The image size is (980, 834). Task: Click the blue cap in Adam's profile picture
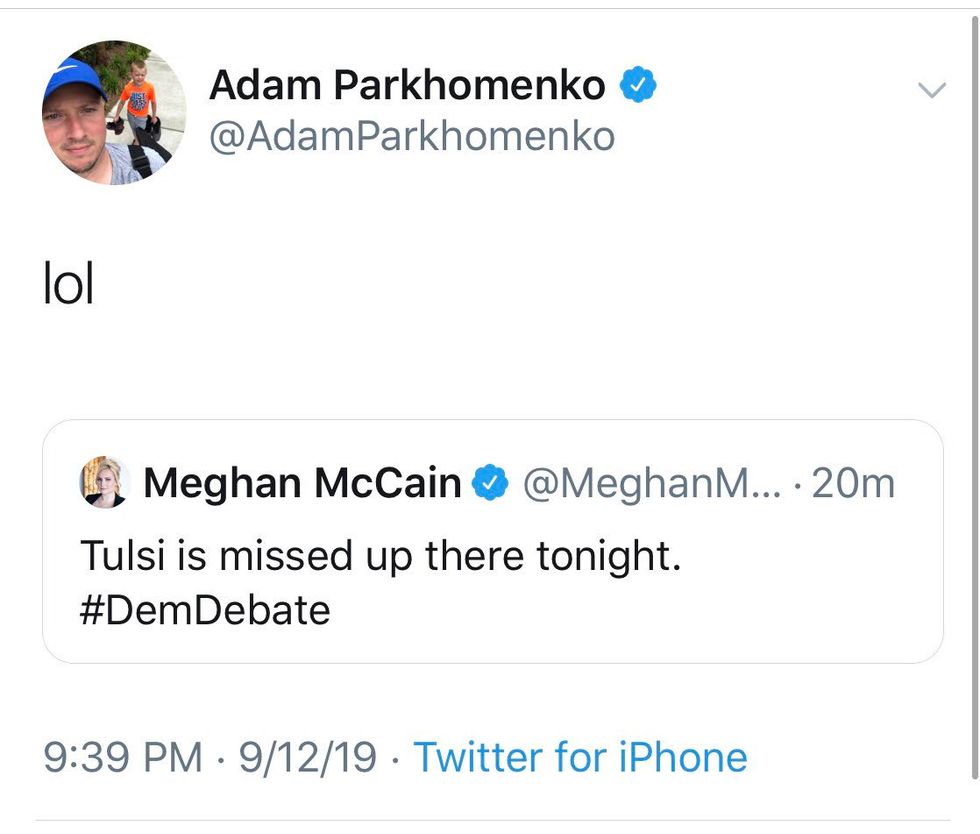(x=70, y=80)
